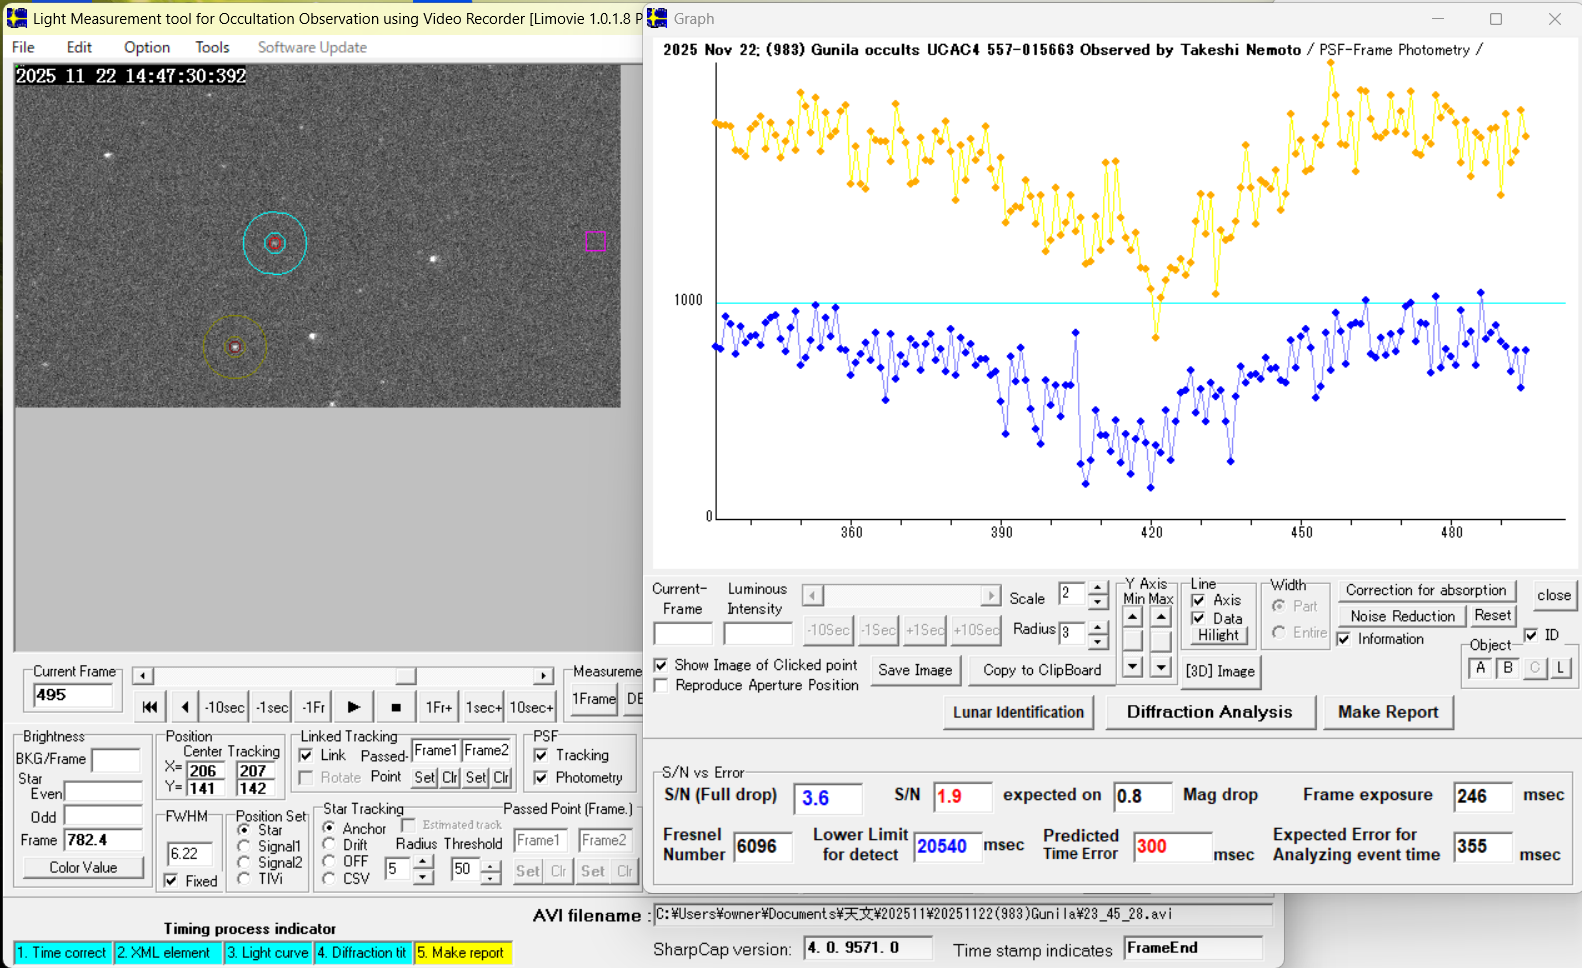The width and height of the screenshot is (1582, 968).
Task: Decrease the Radius spinner in graph panel
Action: (x=1098, y=640)
